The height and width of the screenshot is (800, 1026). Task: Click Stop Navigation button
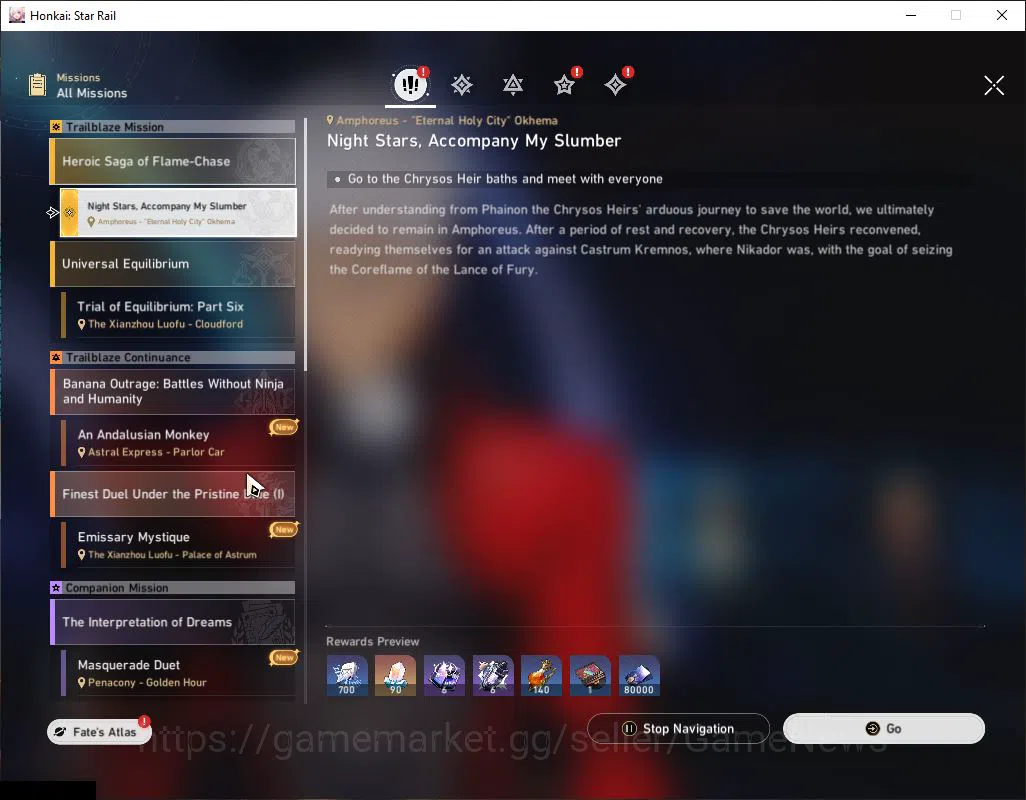679,729
